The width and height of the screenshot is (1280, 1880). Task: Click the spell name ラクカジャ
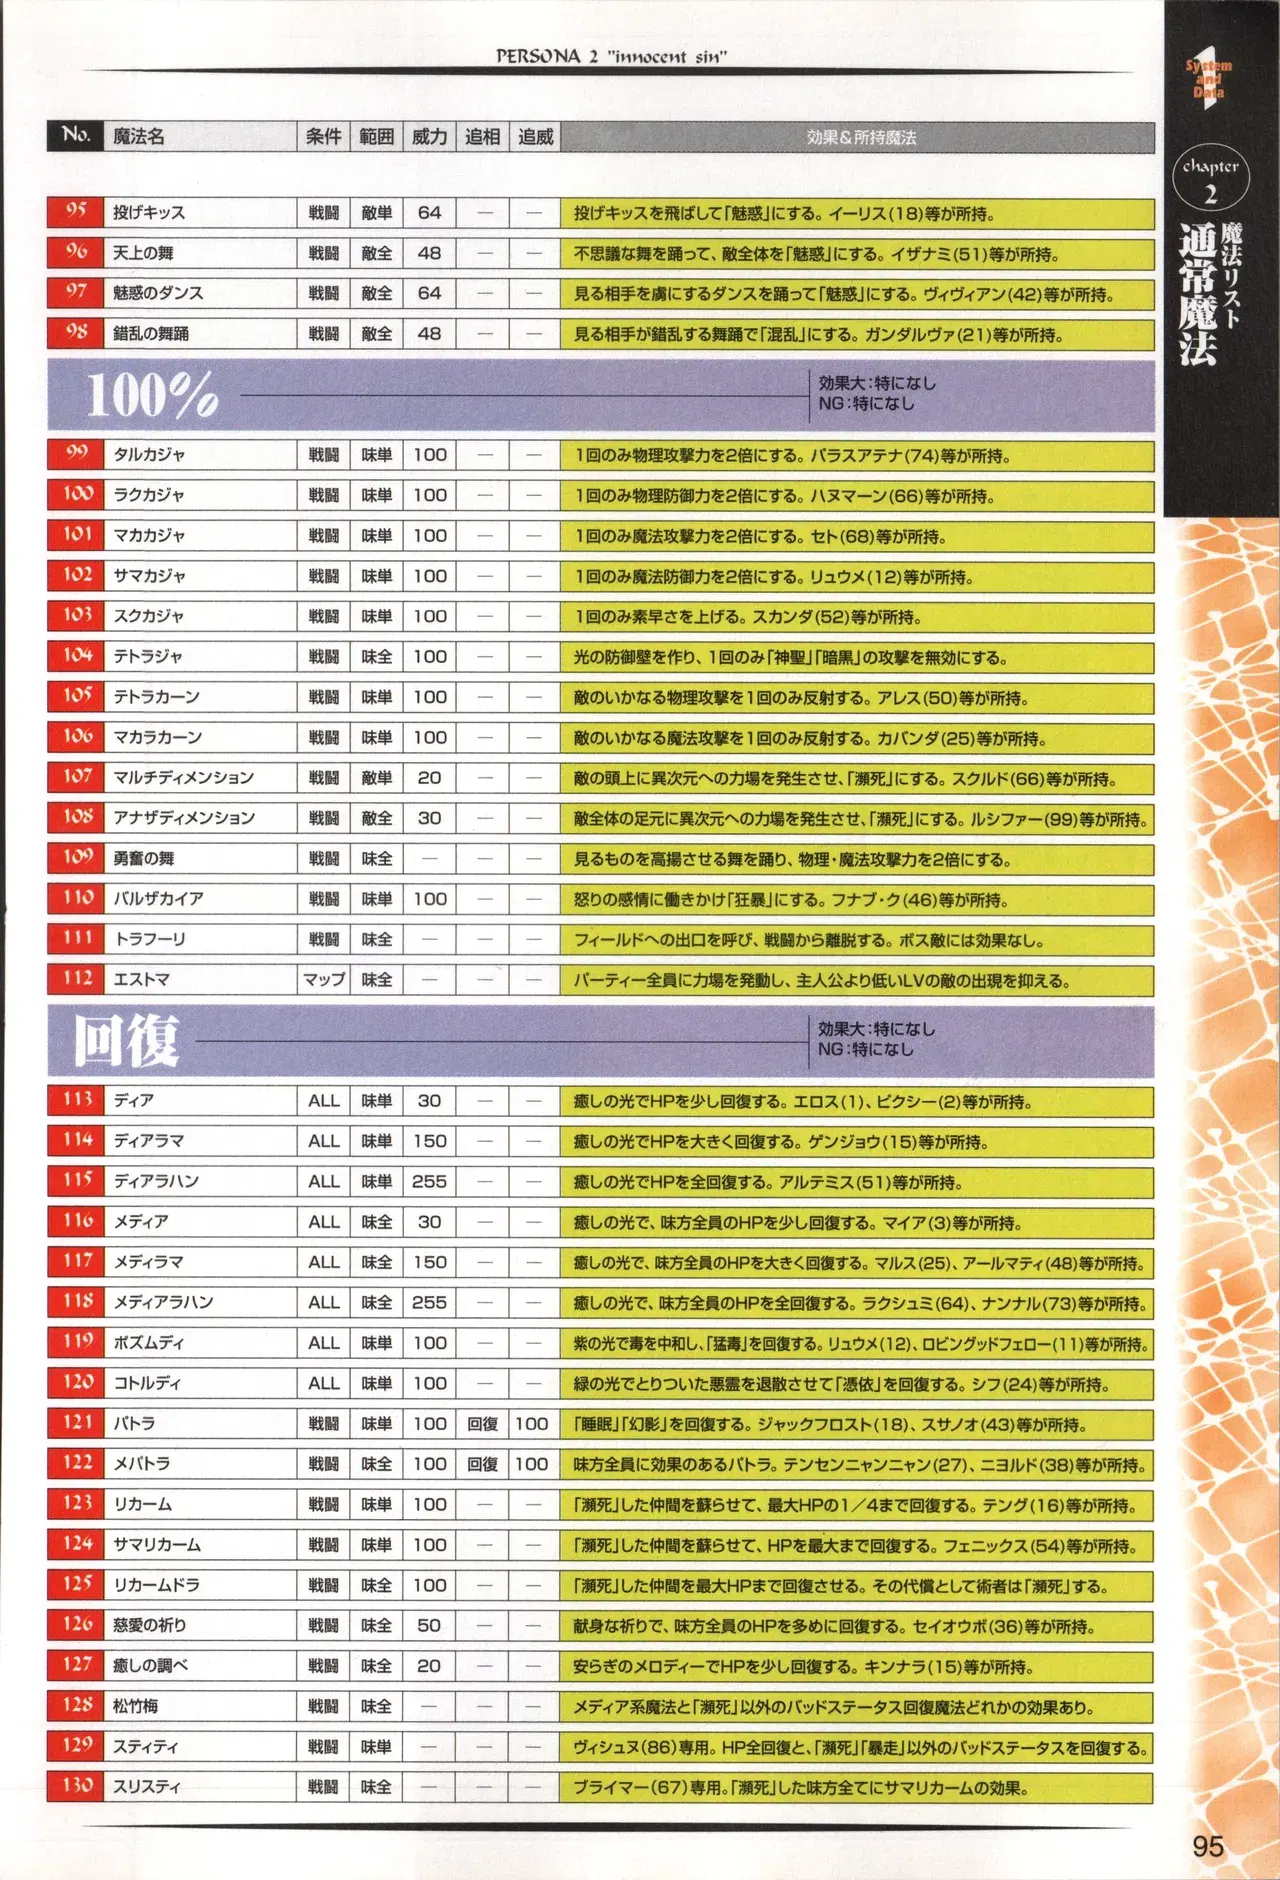[x=149, y=495]
